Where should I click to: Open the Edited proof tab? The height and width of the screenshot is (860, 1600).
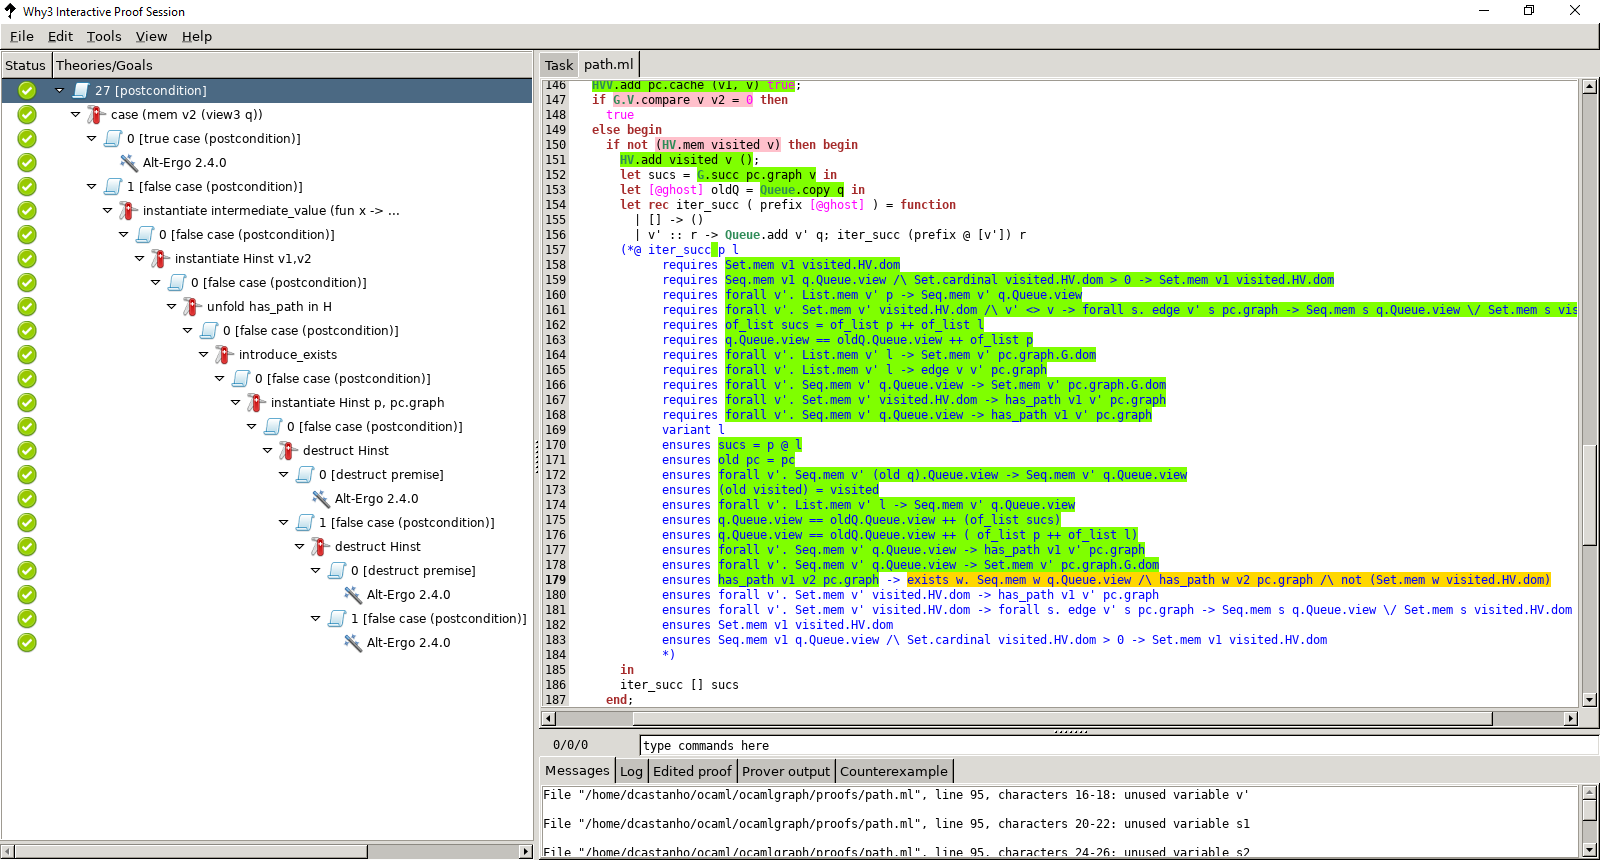(x=692, y=771)
